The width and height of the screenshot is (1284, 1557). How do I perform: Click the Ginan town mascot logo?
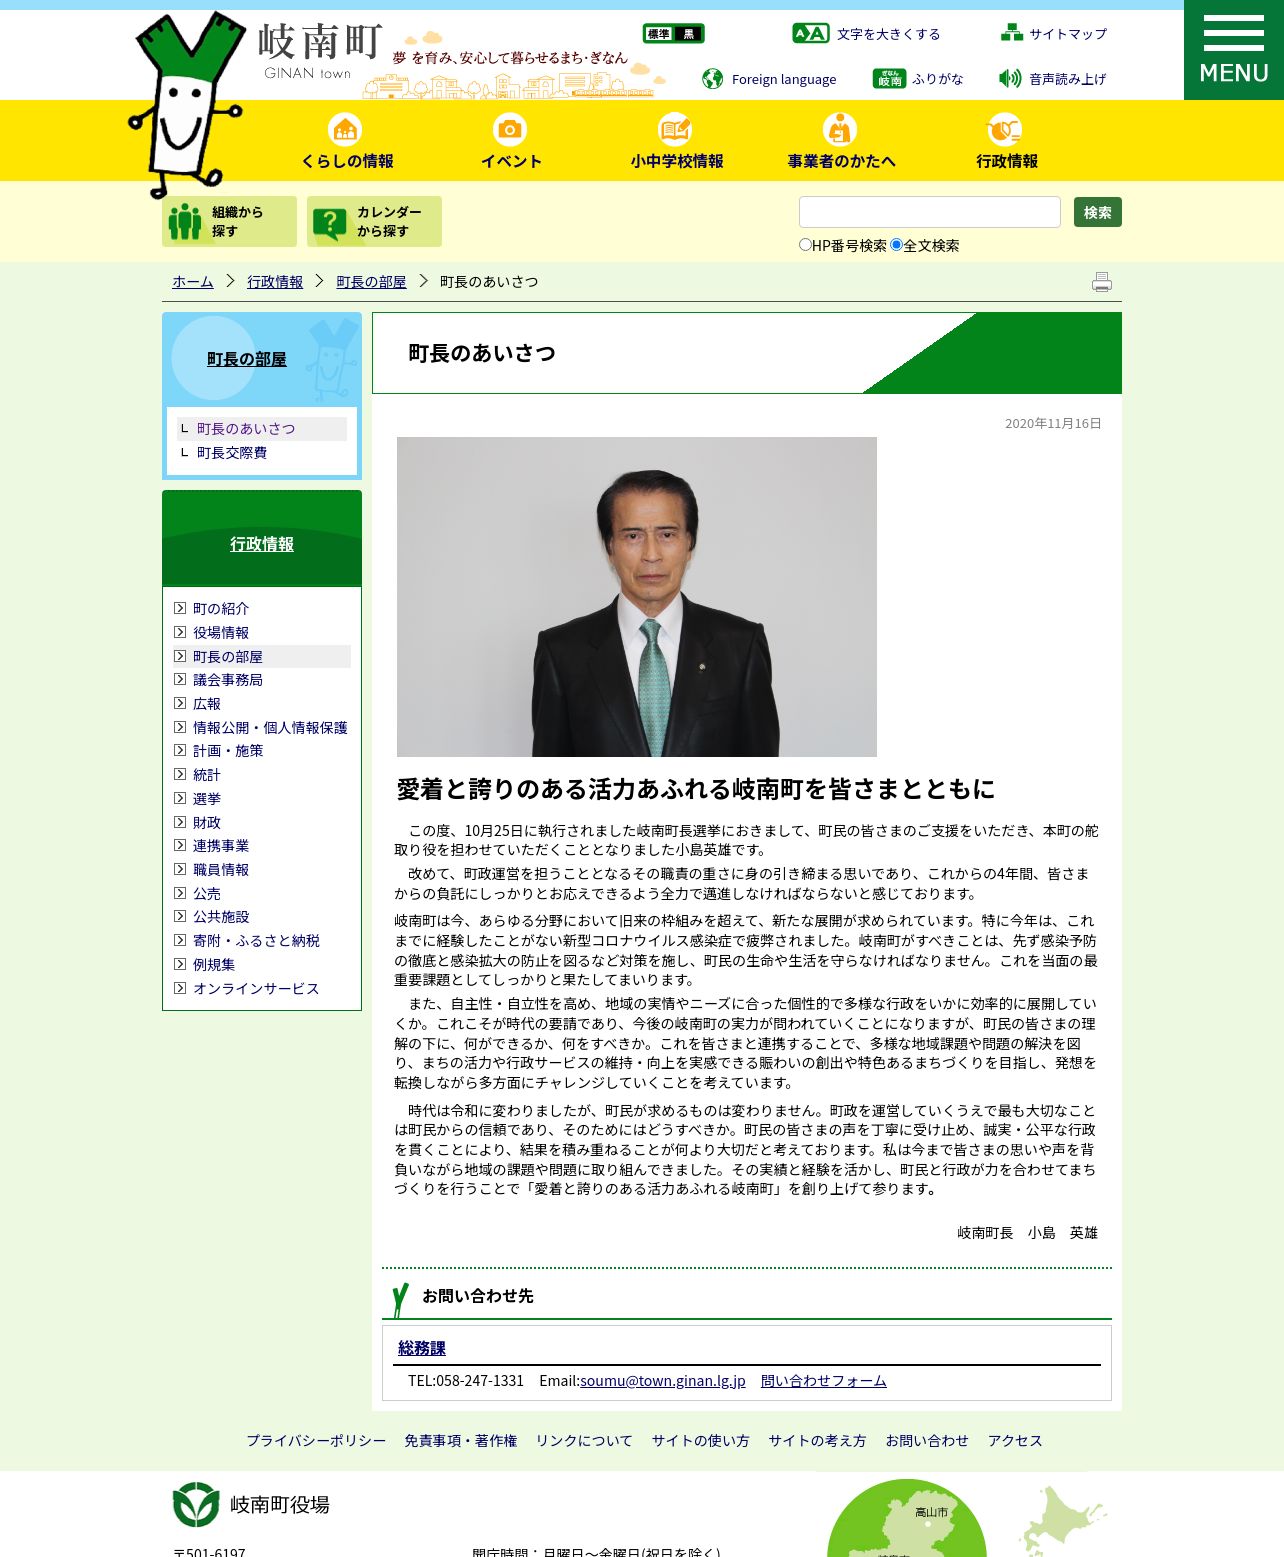coord(188,103)
